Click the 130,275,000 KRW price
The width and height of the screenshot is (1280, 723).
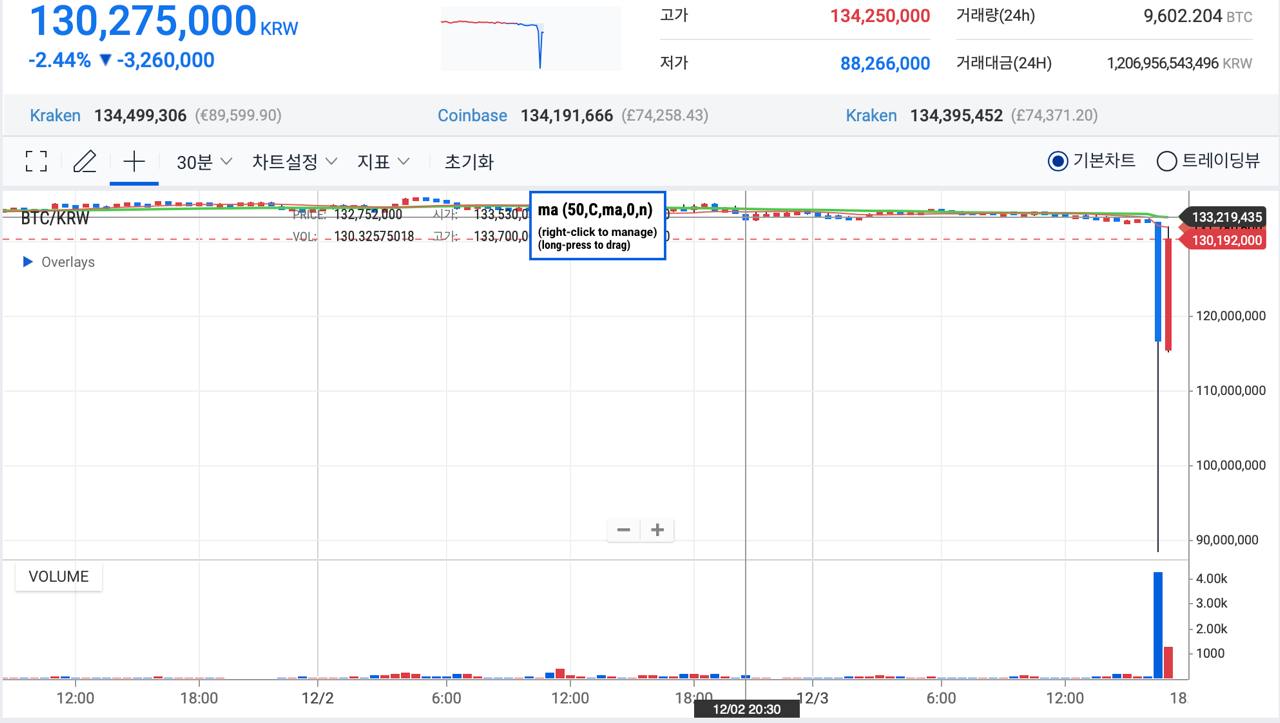point(163,21)
